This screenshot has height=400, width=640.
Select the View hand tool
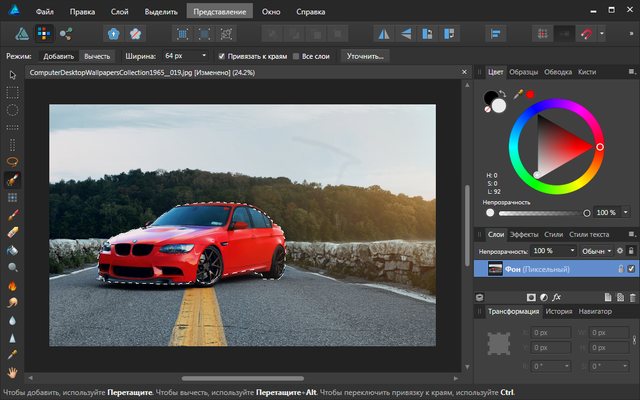pos(12,374)
